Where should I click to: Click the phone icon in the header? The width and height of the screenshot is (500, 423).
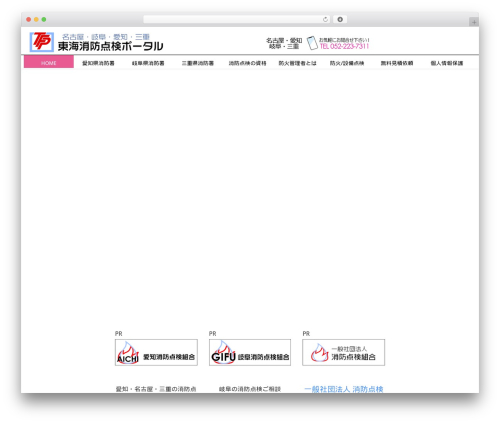pos(312,43)
